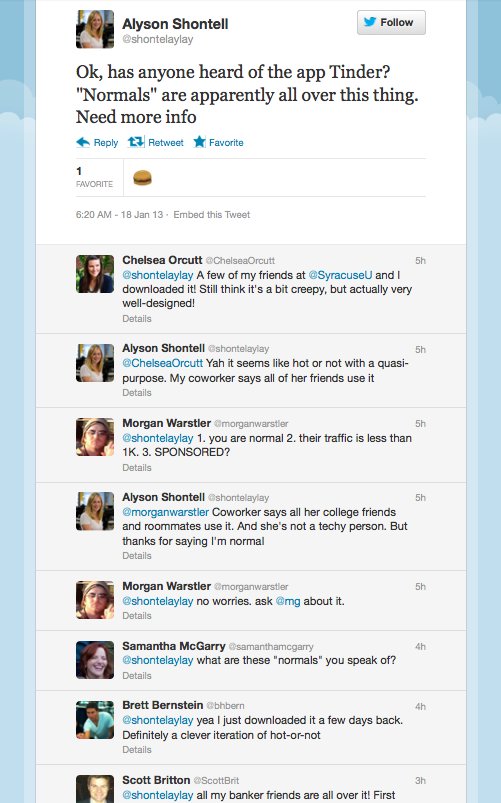Expand Details under Samantha McGarry's reply
This screenshot has width=501, height=803.
tap(137, 675)
